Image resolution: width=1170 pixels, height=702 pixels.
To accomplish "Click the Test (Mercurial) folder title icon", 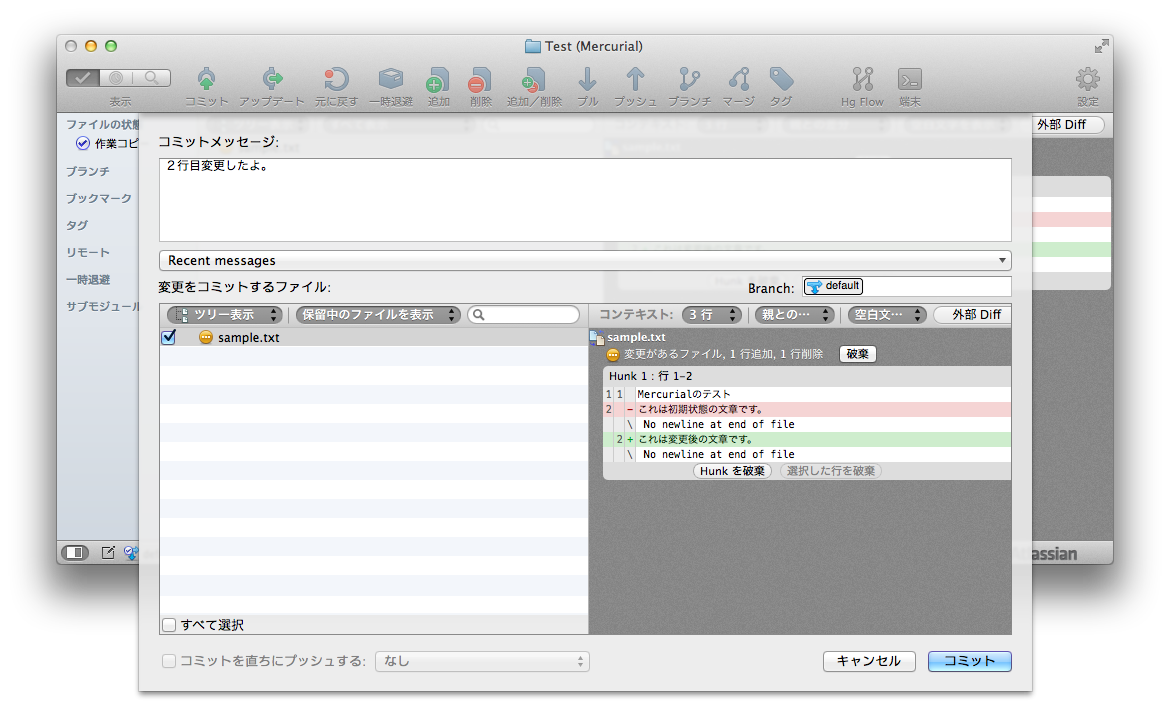I will pyautogui.click(x=533, y=46).
